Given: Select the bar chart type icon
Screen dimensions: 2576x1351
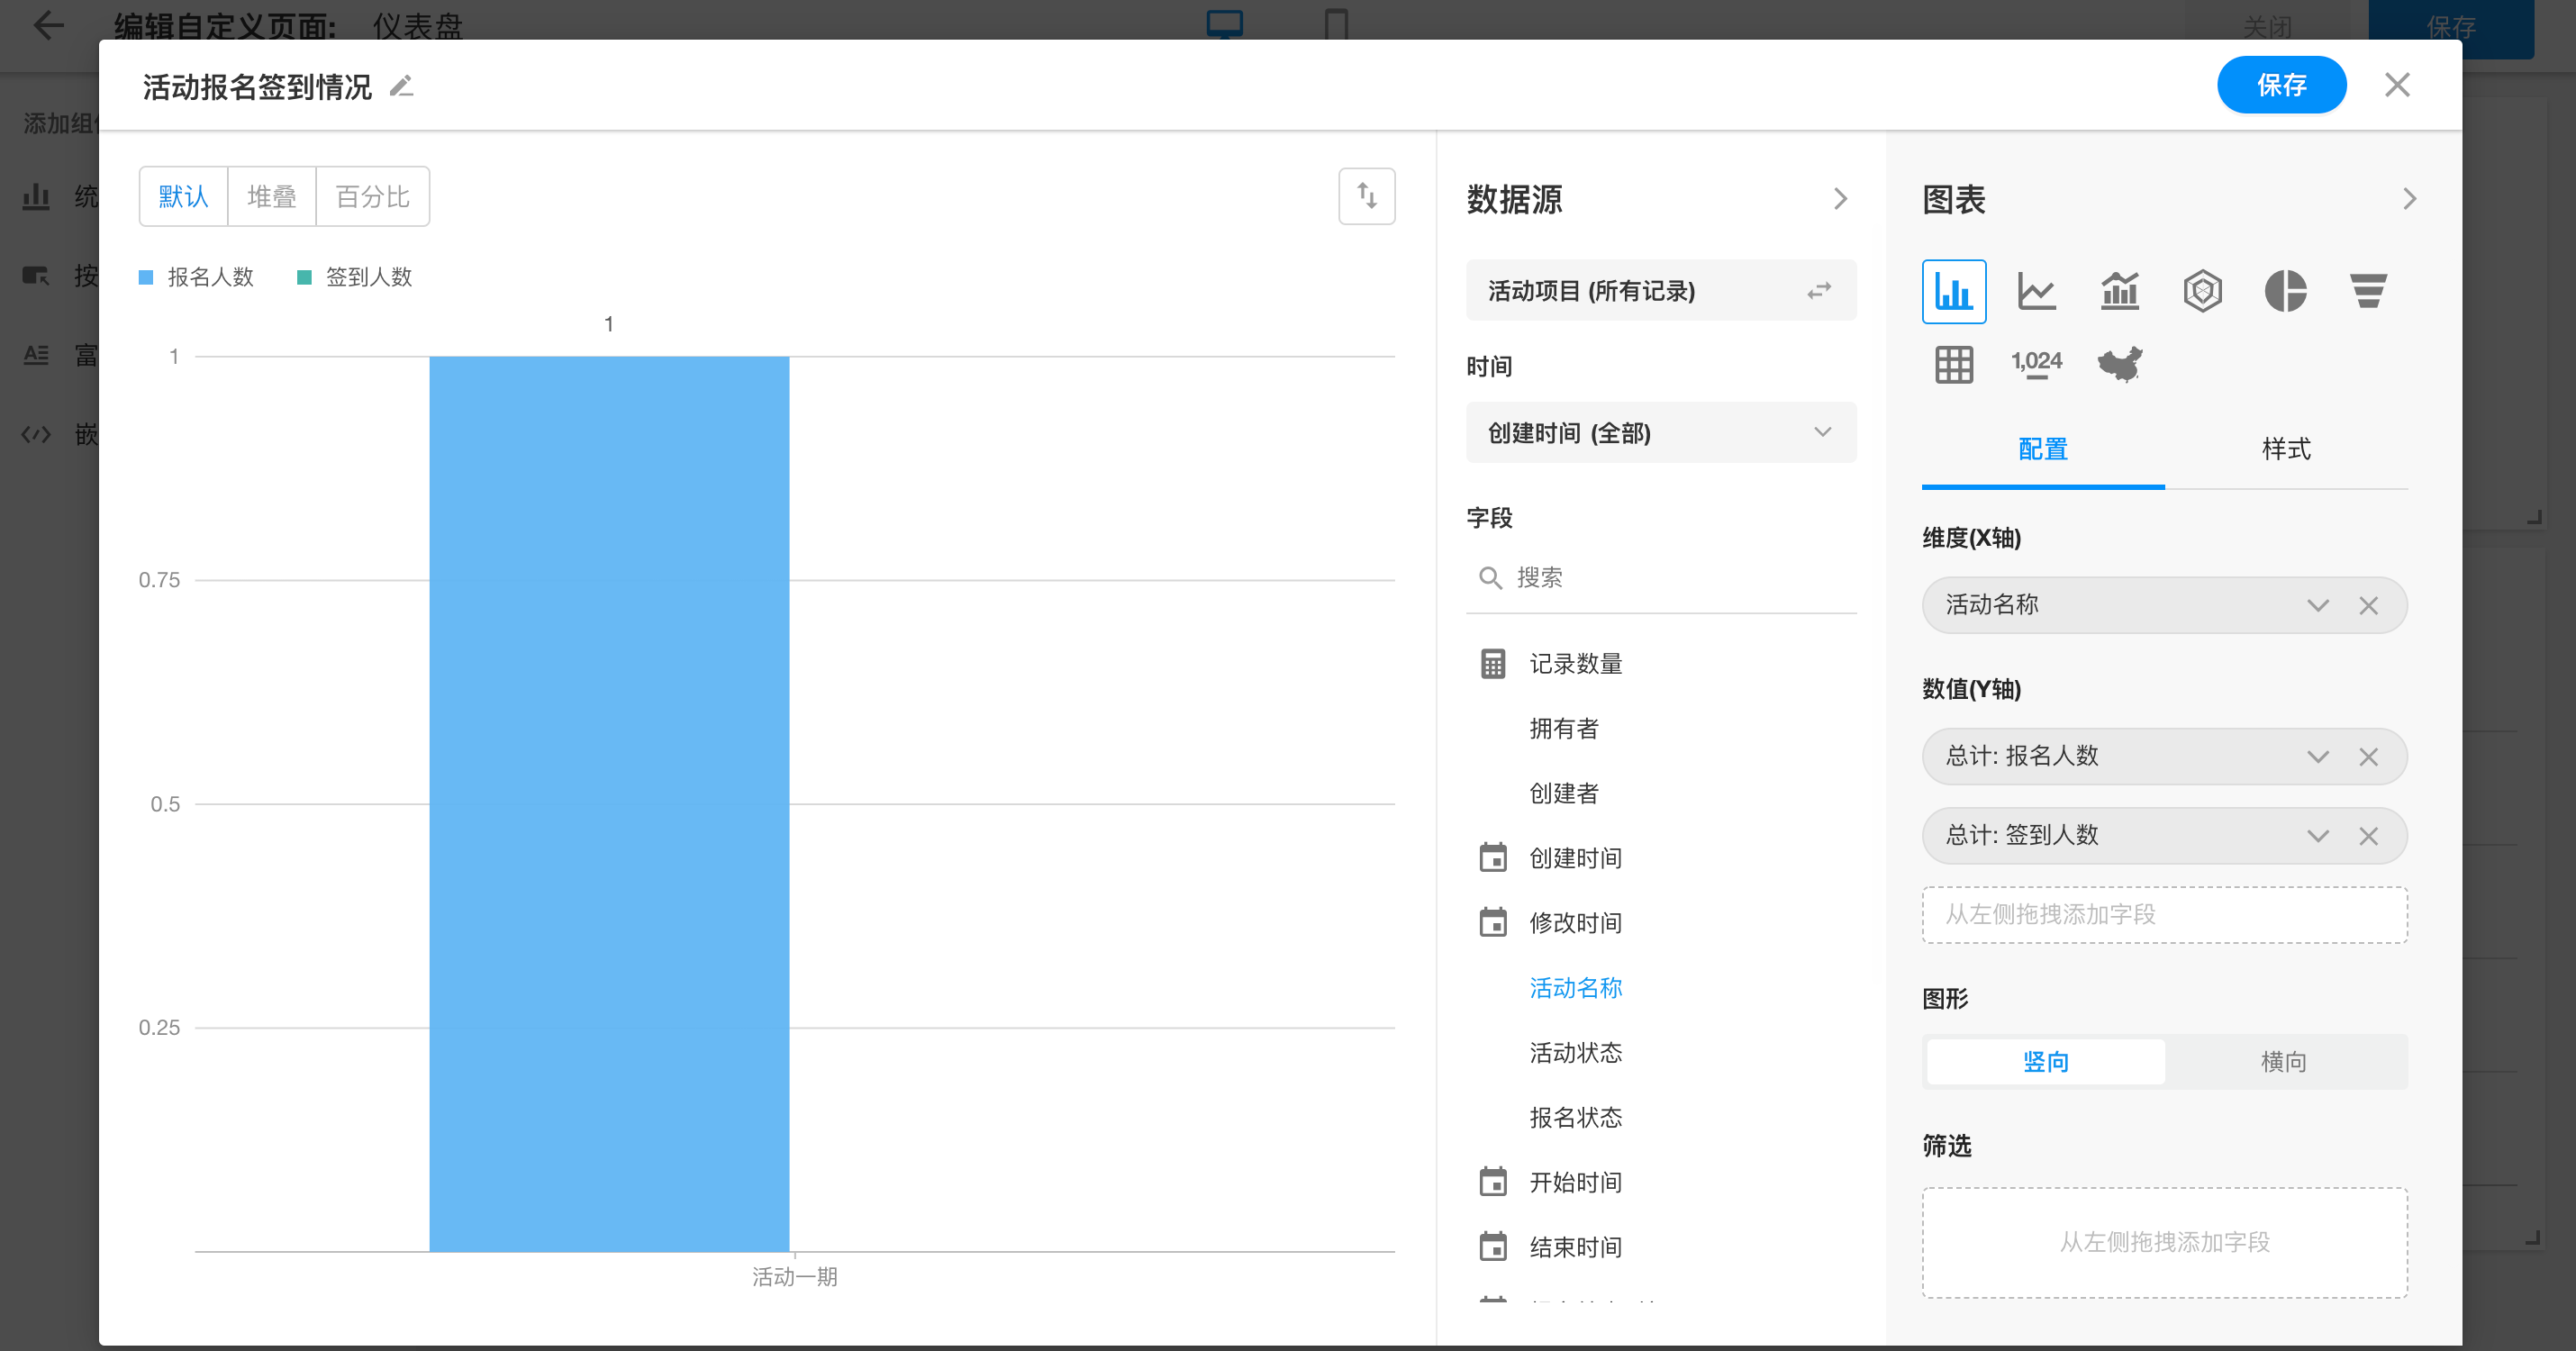Looking at the screenshot, I should click(x=1953, y=291).
